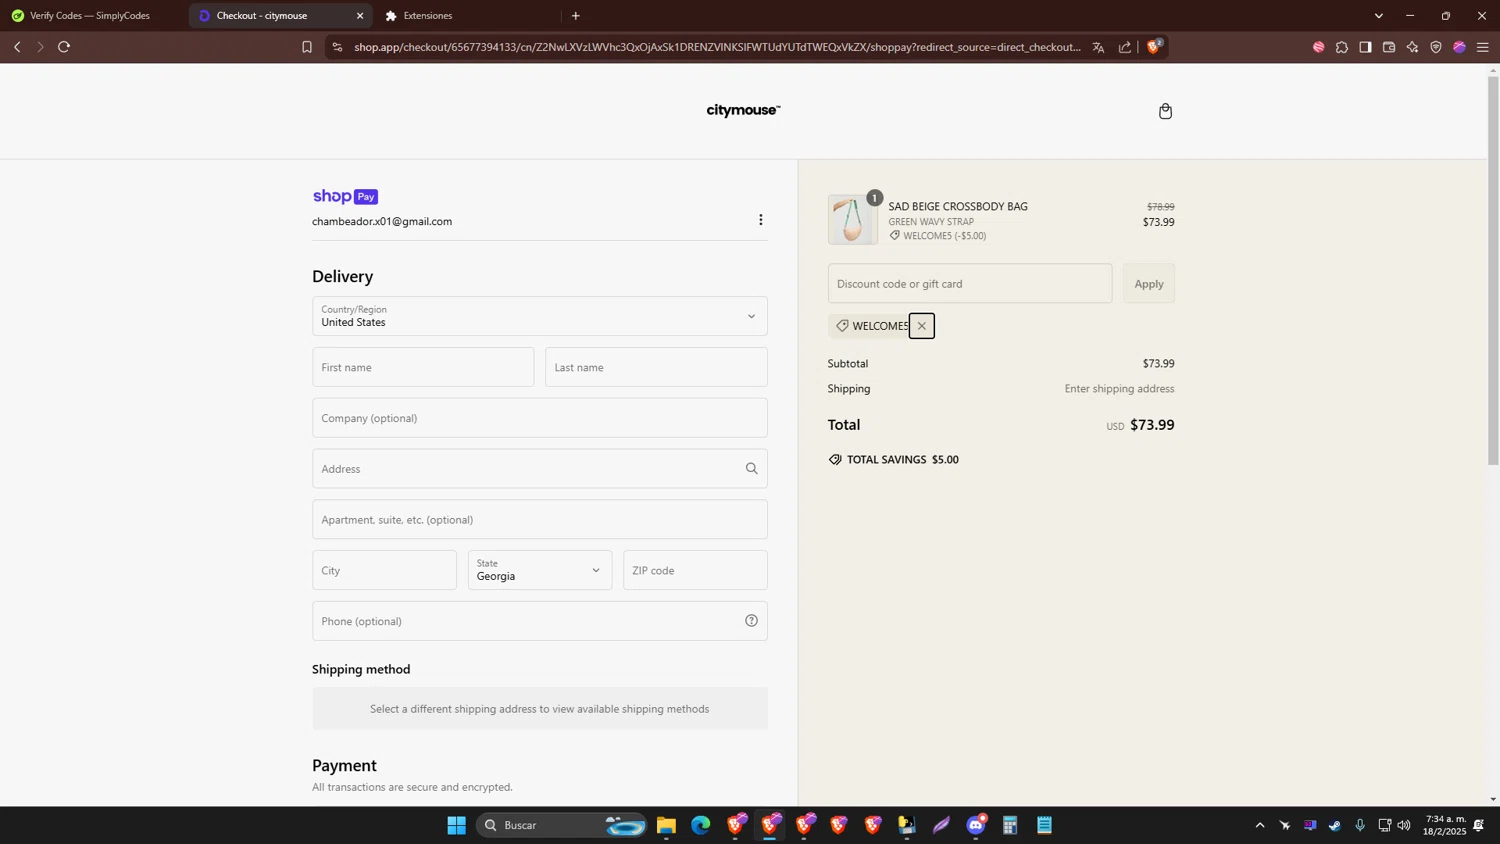Viewport: 1500px width, 844px height.
Task: Click the TOTAL SAVINGS $5.00 text
Action: tap(903, 460)
